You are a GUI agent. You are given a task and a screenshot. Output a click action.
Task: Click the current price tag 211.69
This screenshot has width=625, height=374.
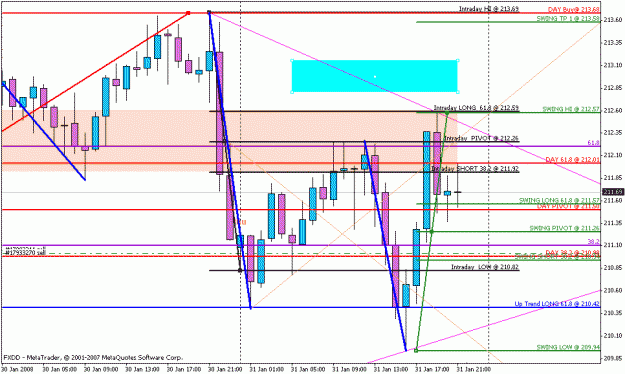tap(613, 192)
